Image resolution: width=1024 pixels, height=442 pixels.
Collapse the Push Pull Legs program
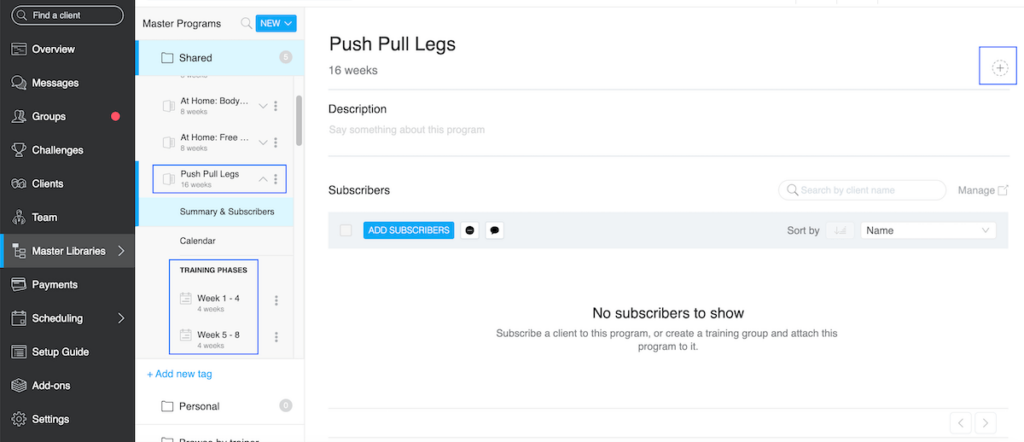263,179
